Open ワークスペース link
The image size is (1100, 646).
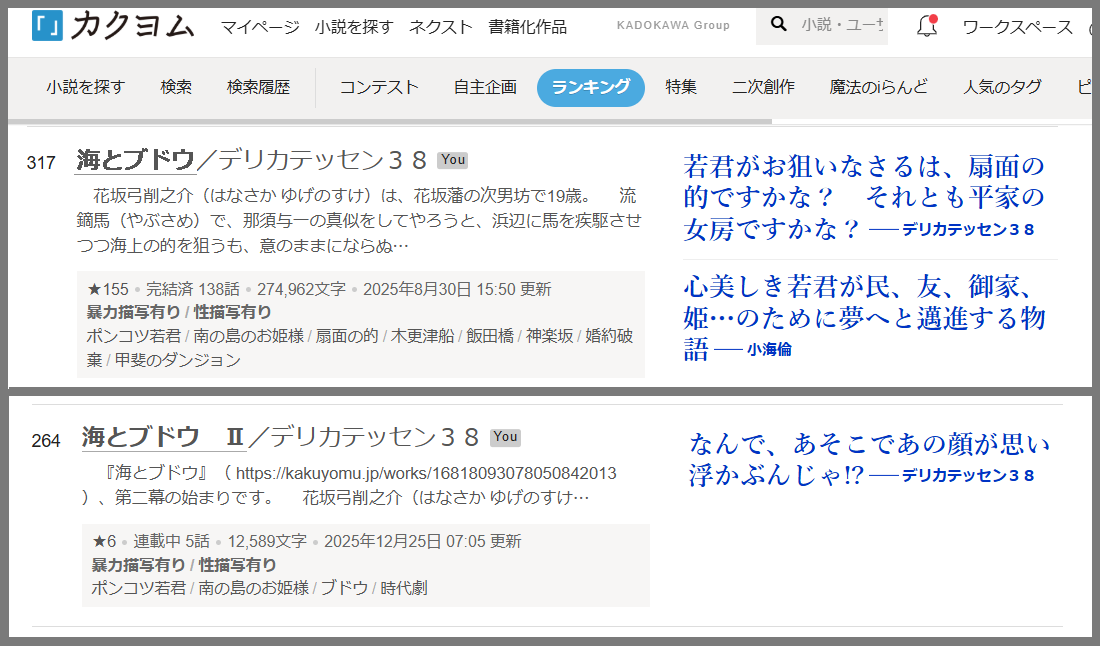coord(1017,27)
